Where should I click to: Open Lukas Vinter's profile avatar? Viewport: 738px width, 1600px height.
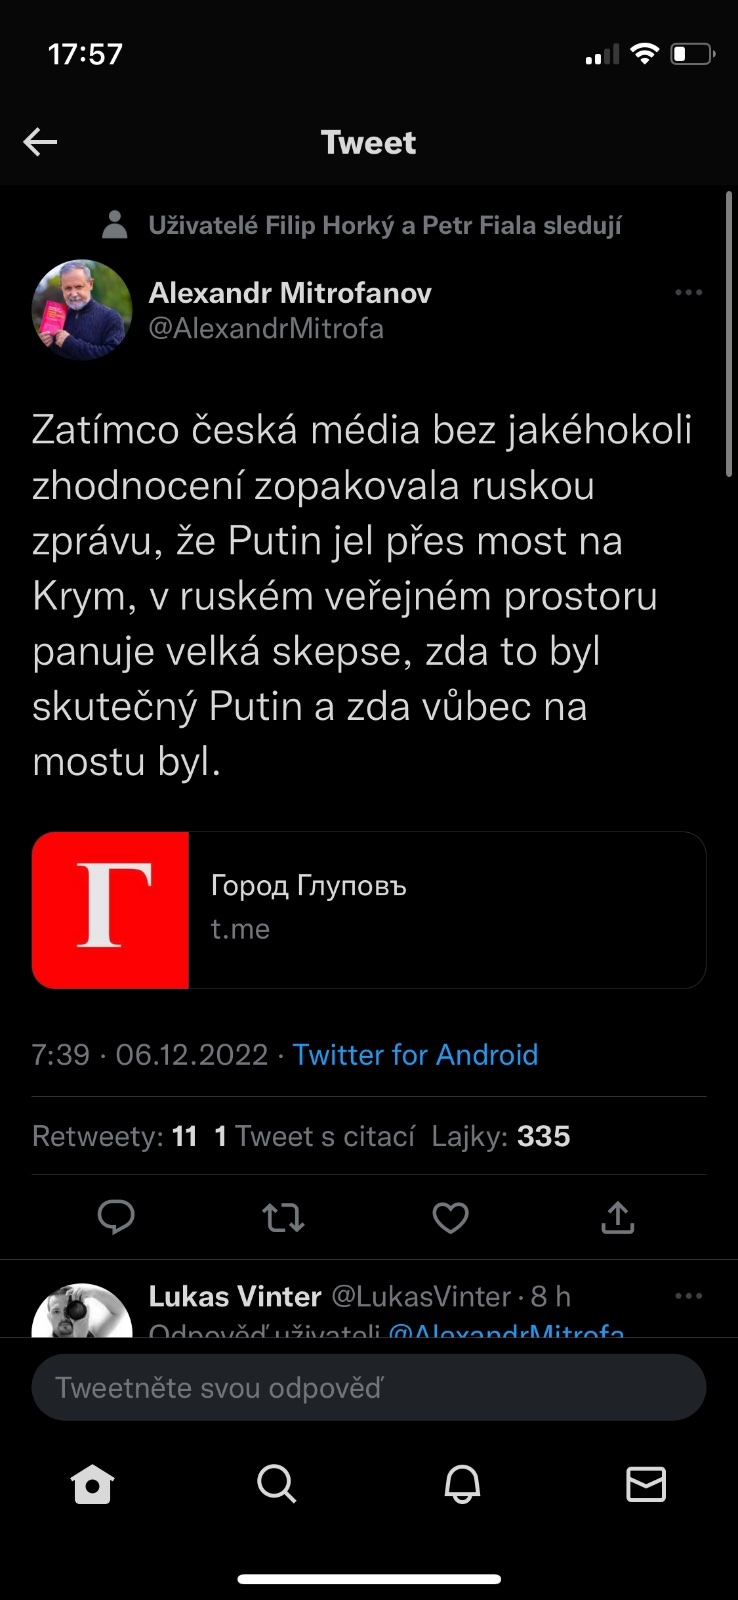coord(82,1312)
